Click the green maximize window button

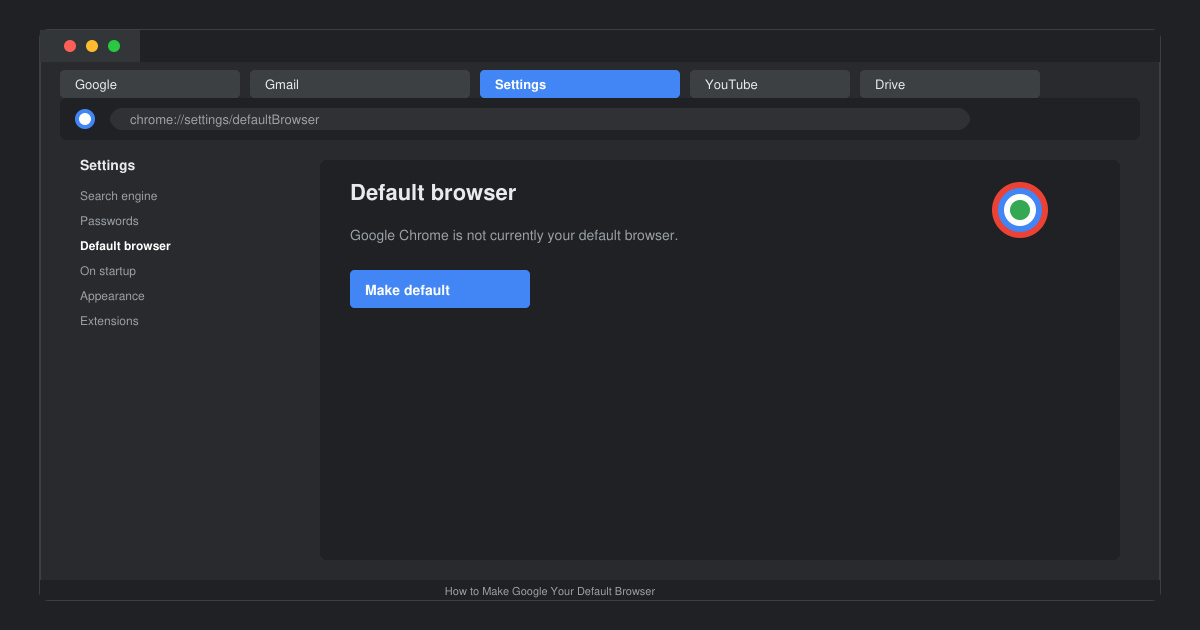tap(114, 46)
